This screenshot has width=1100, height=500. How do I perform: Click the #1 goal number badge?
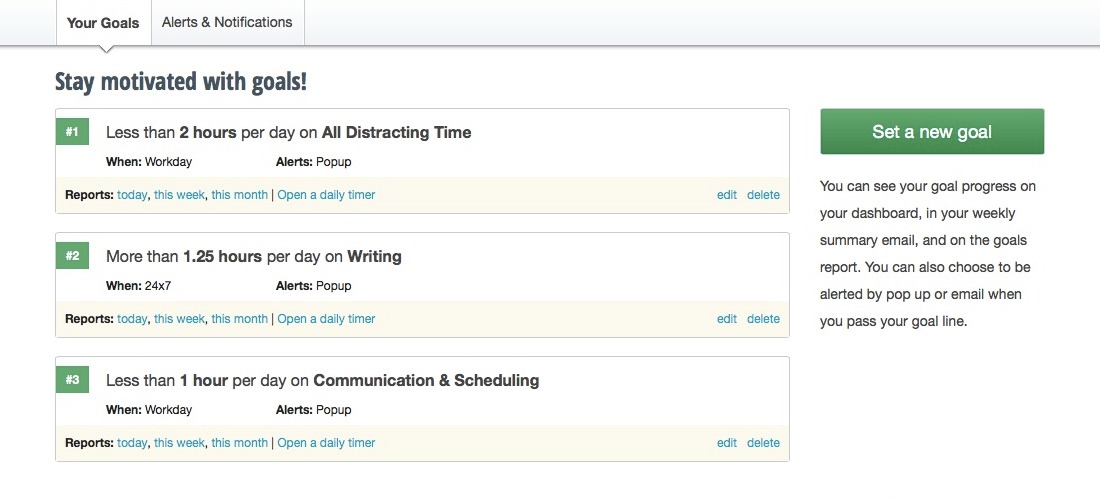tap(72, 132)
